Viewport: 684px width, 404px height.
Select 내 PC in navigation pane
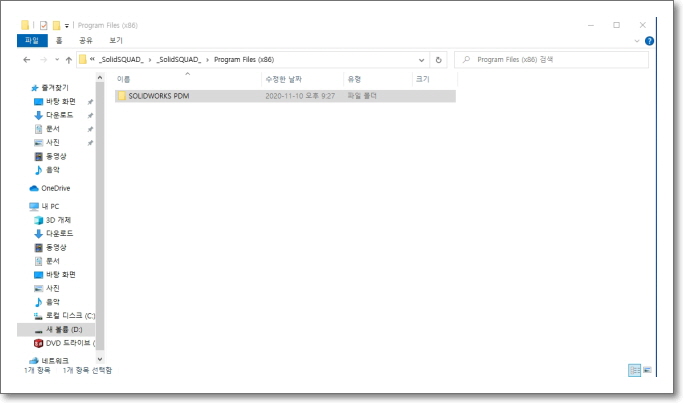pos(50,206)
